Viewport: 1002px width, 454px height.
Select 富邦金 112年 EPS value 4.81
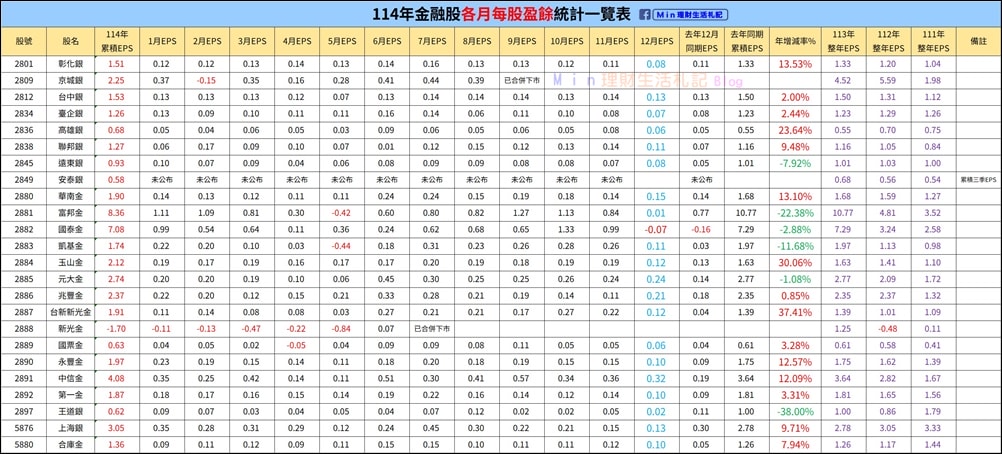(x=888, y=213)
